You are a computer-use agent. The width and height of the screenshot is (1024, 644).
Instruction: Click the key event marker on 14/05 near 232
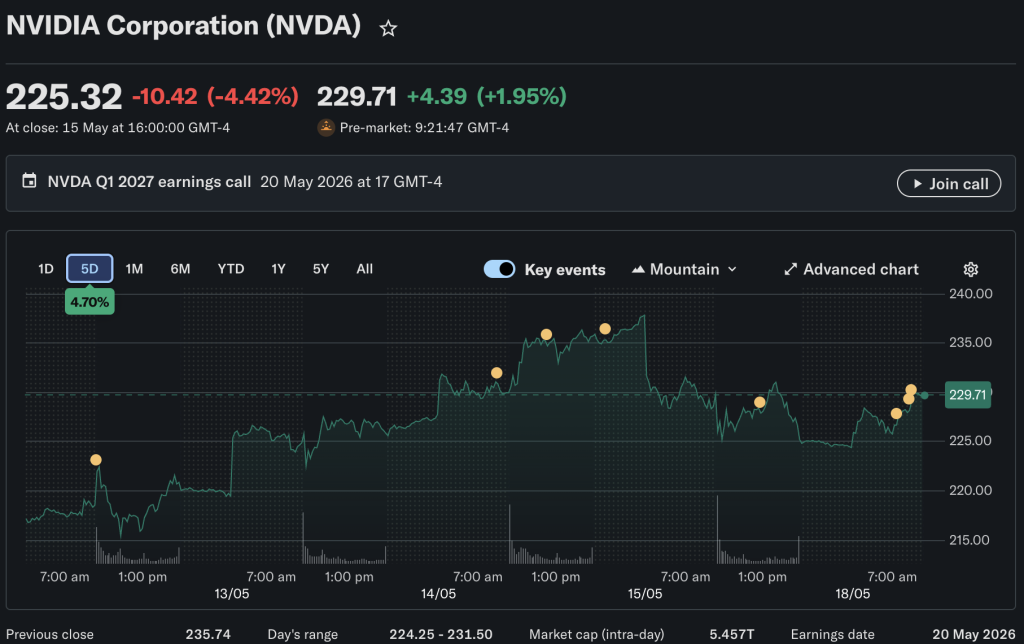click(496, 373)
